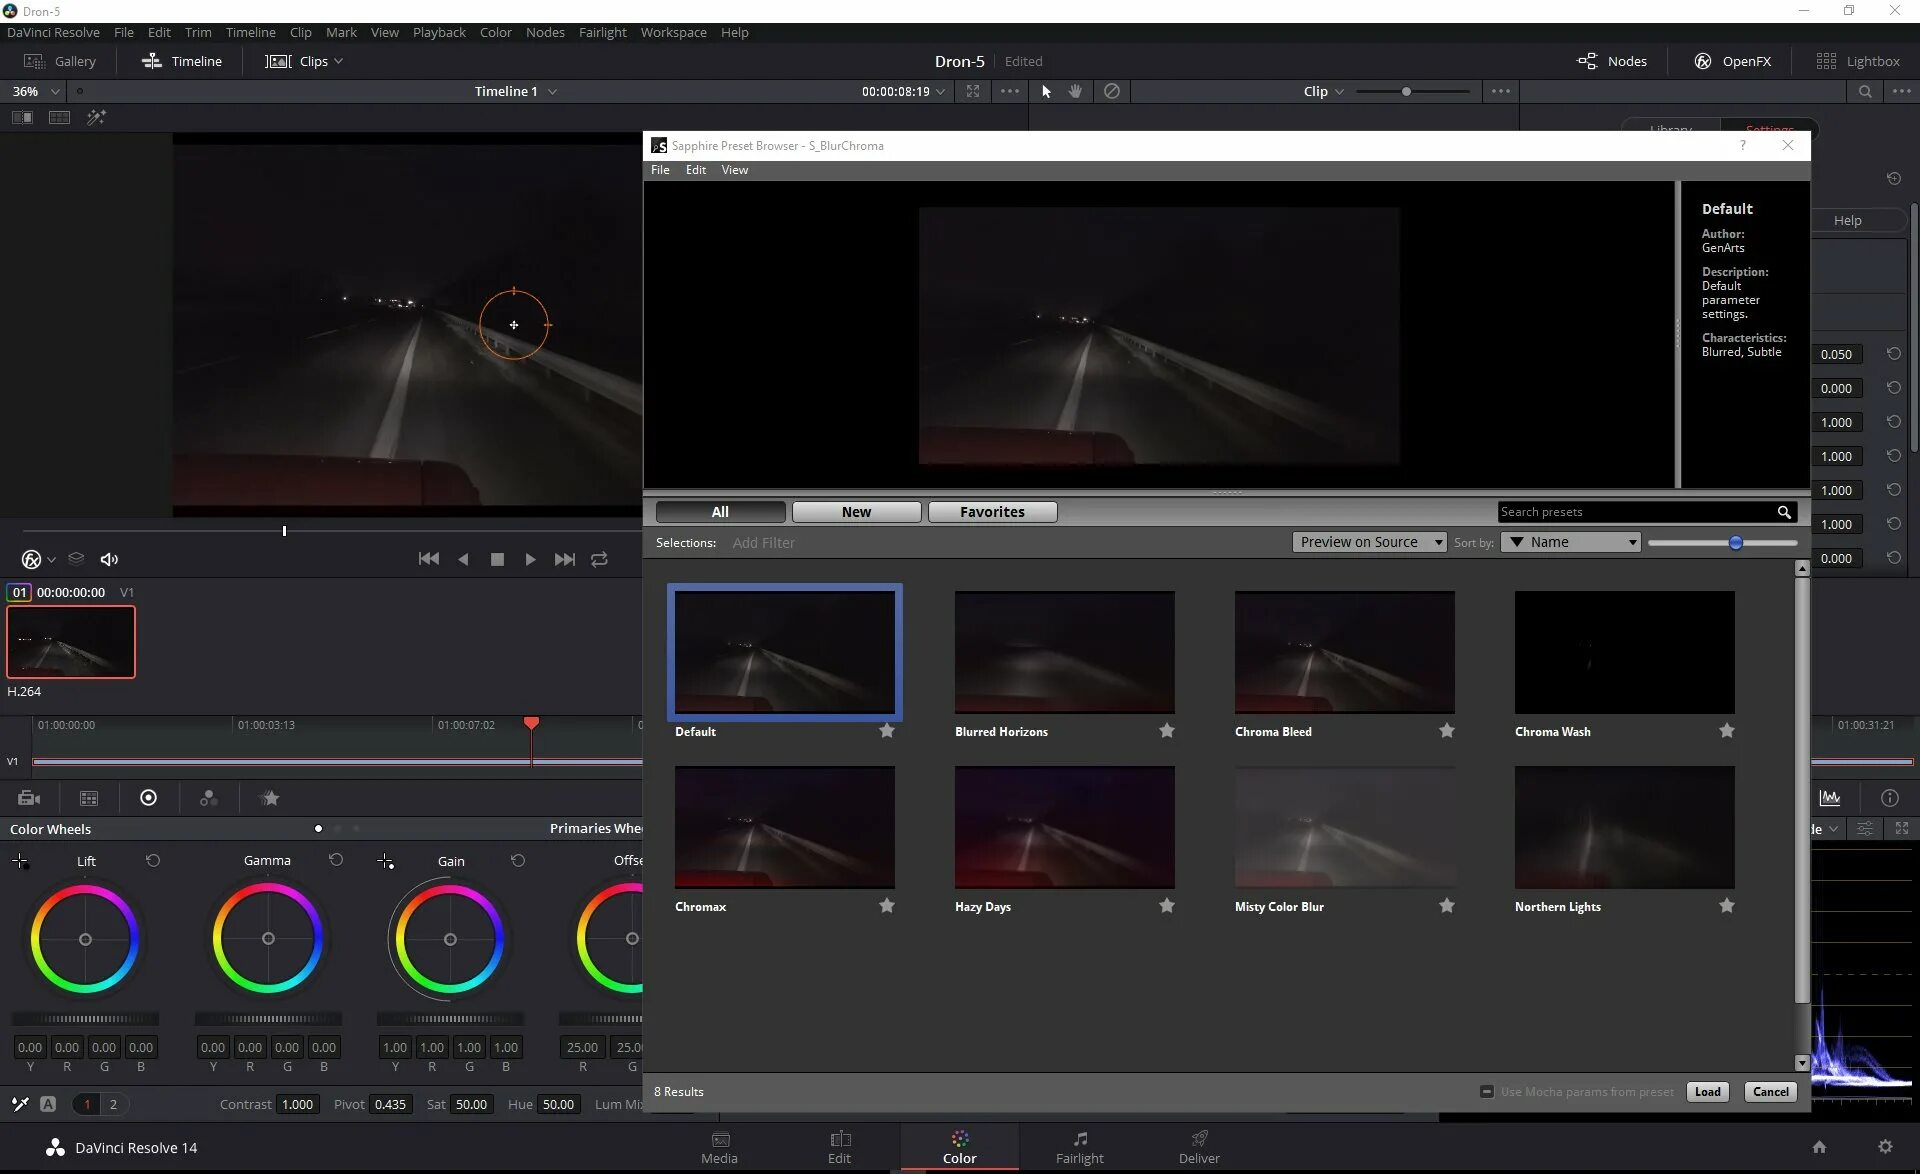The image size is (1920, 1174).
Task: Enable Use Mocha params from preset
Action: (1487, 1092)
